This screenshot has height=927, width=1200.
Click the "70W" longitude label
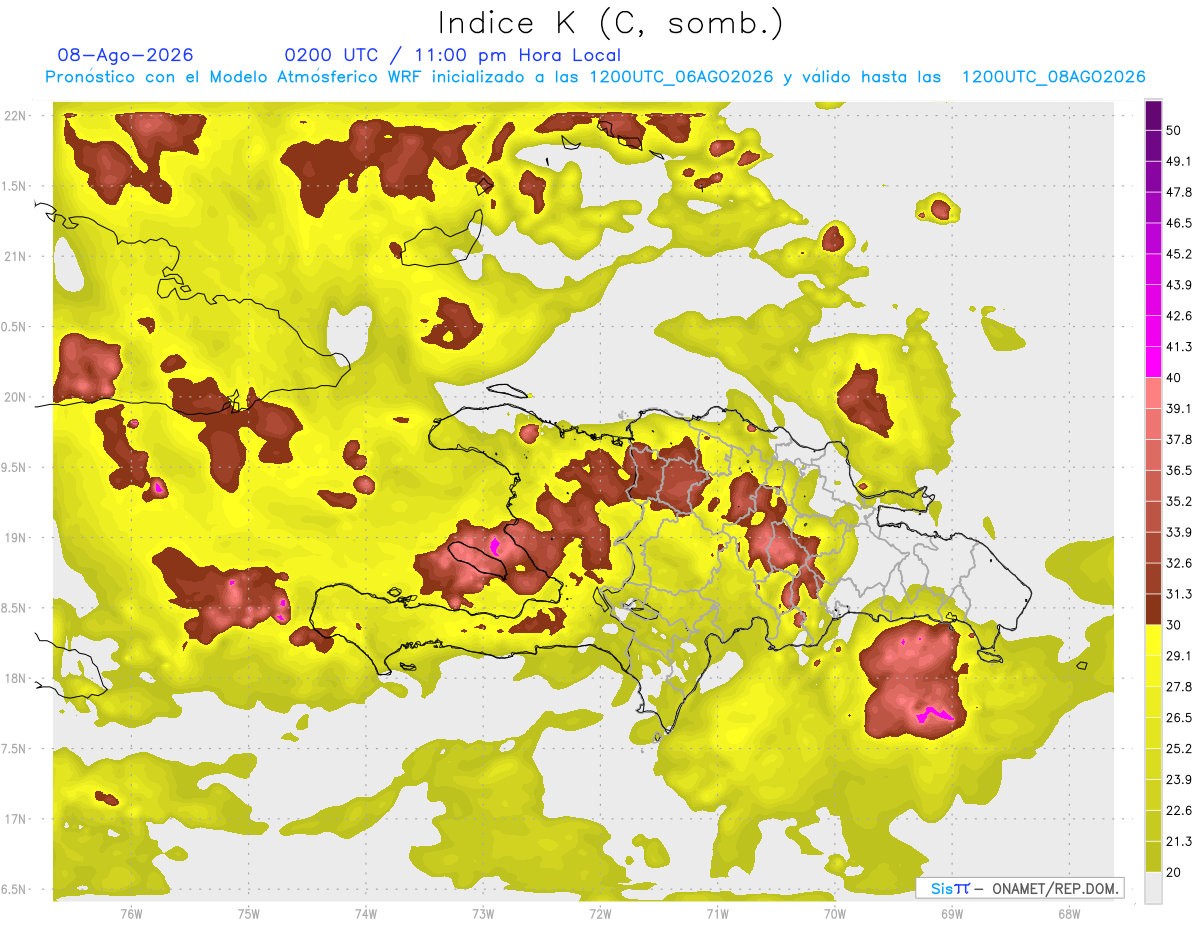(834, 913)
